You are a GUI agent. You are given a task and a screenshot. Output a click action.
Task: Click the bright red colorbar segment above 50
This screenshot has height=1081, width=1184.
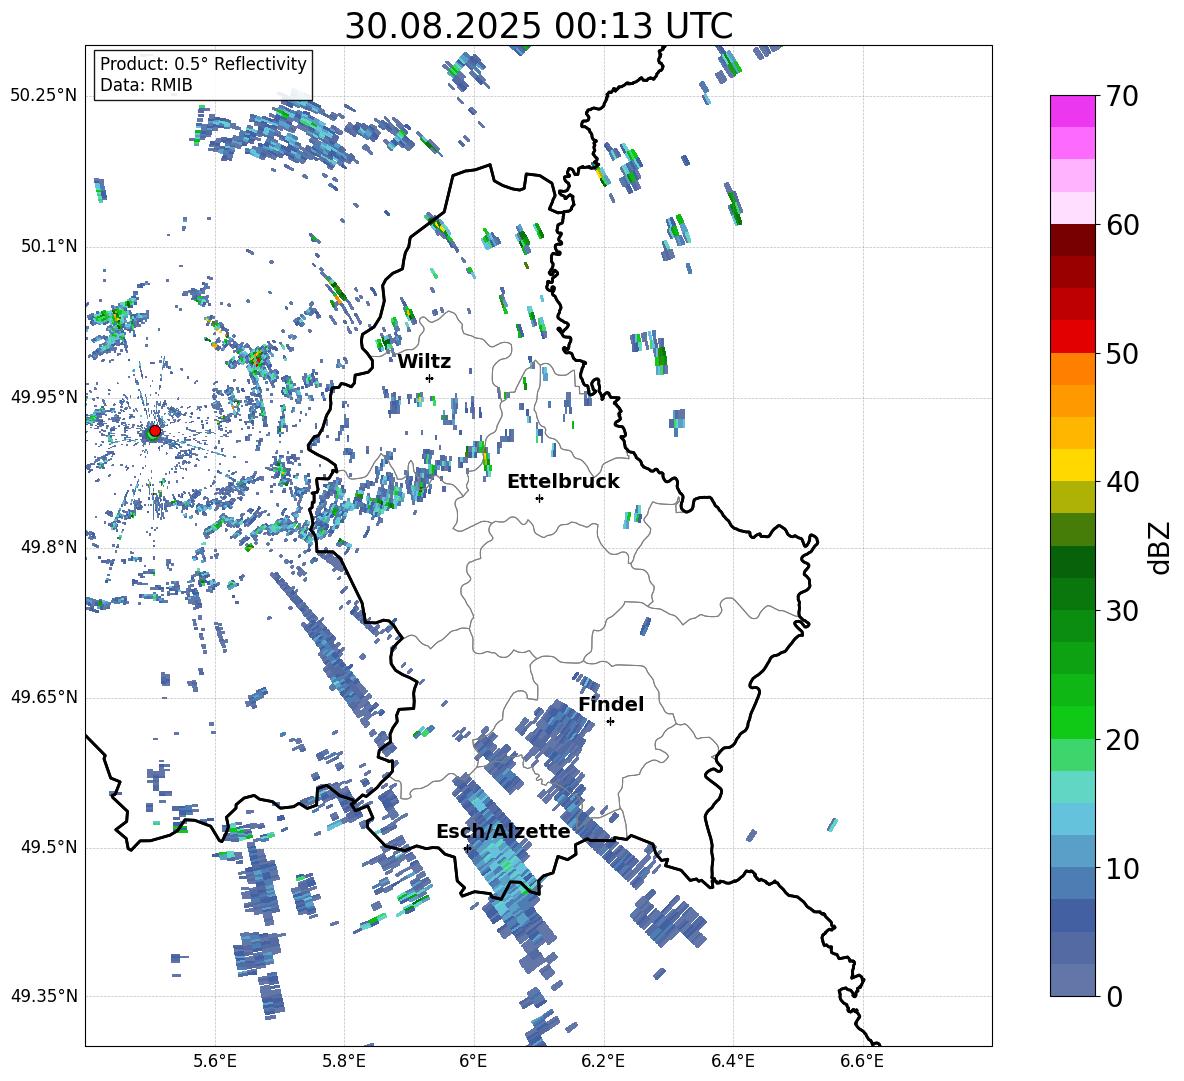(x=1072, y=337)
